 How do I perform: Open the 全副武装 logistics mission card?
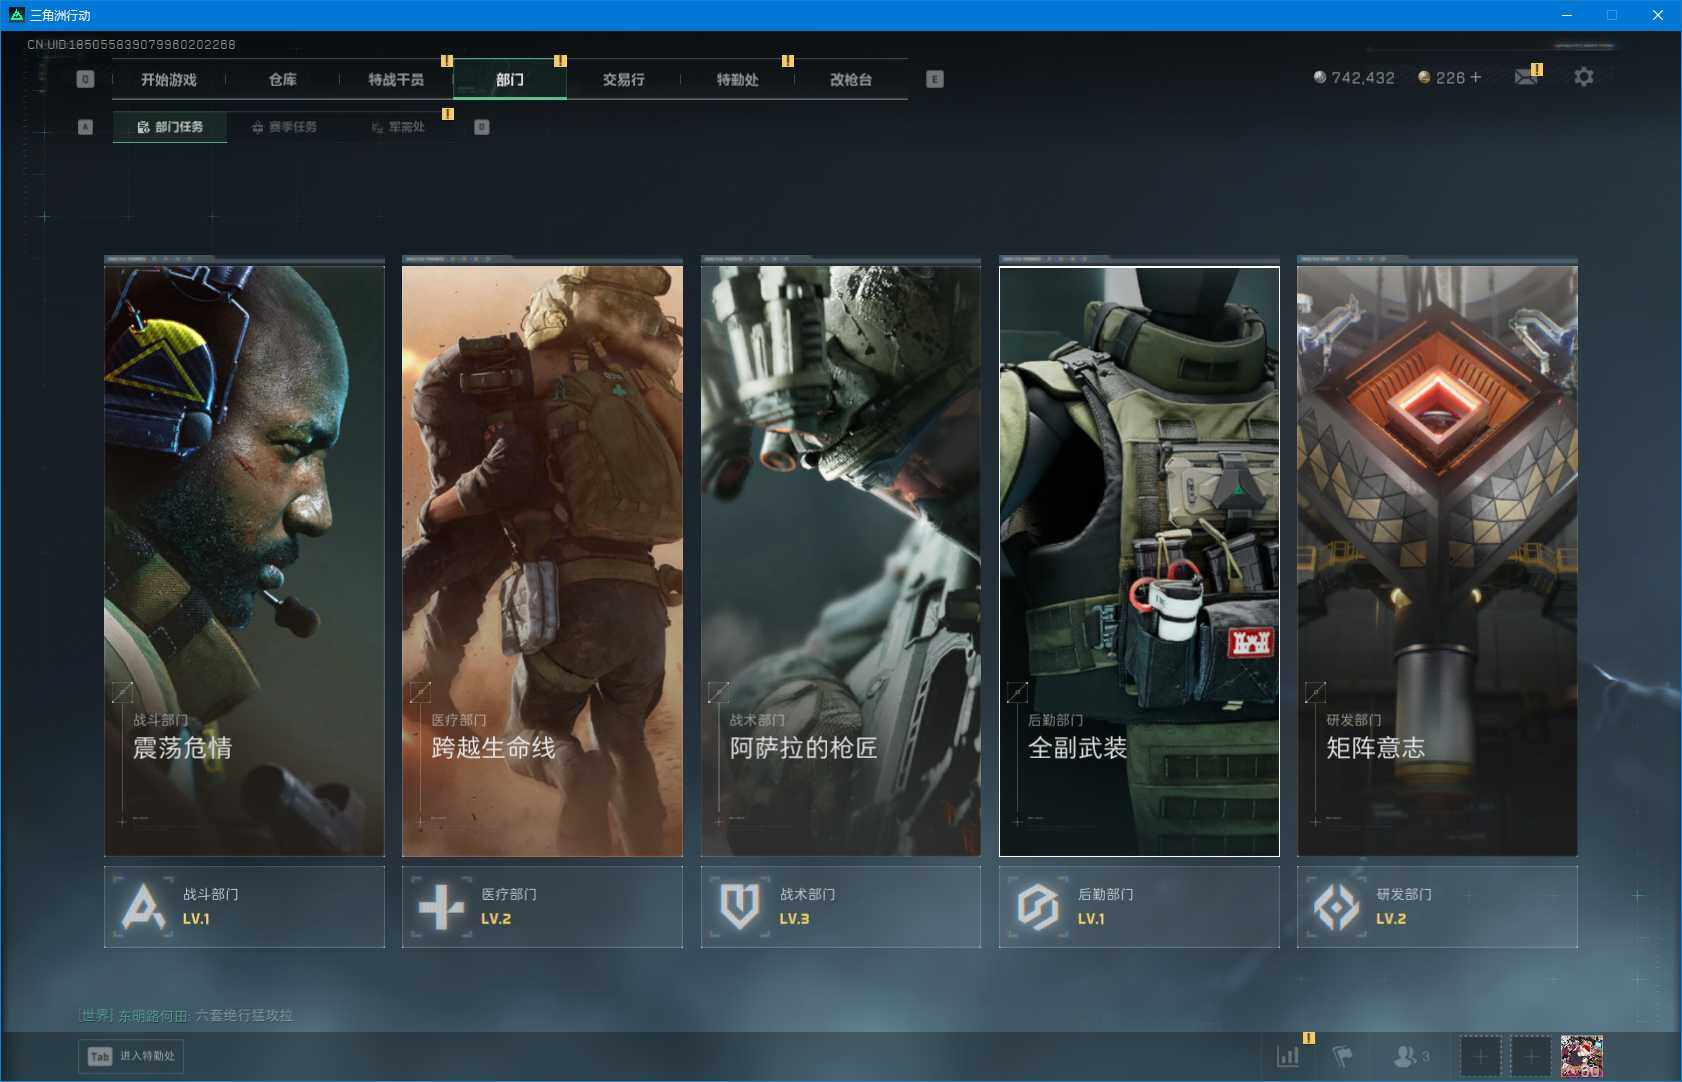click(1138, 560)
